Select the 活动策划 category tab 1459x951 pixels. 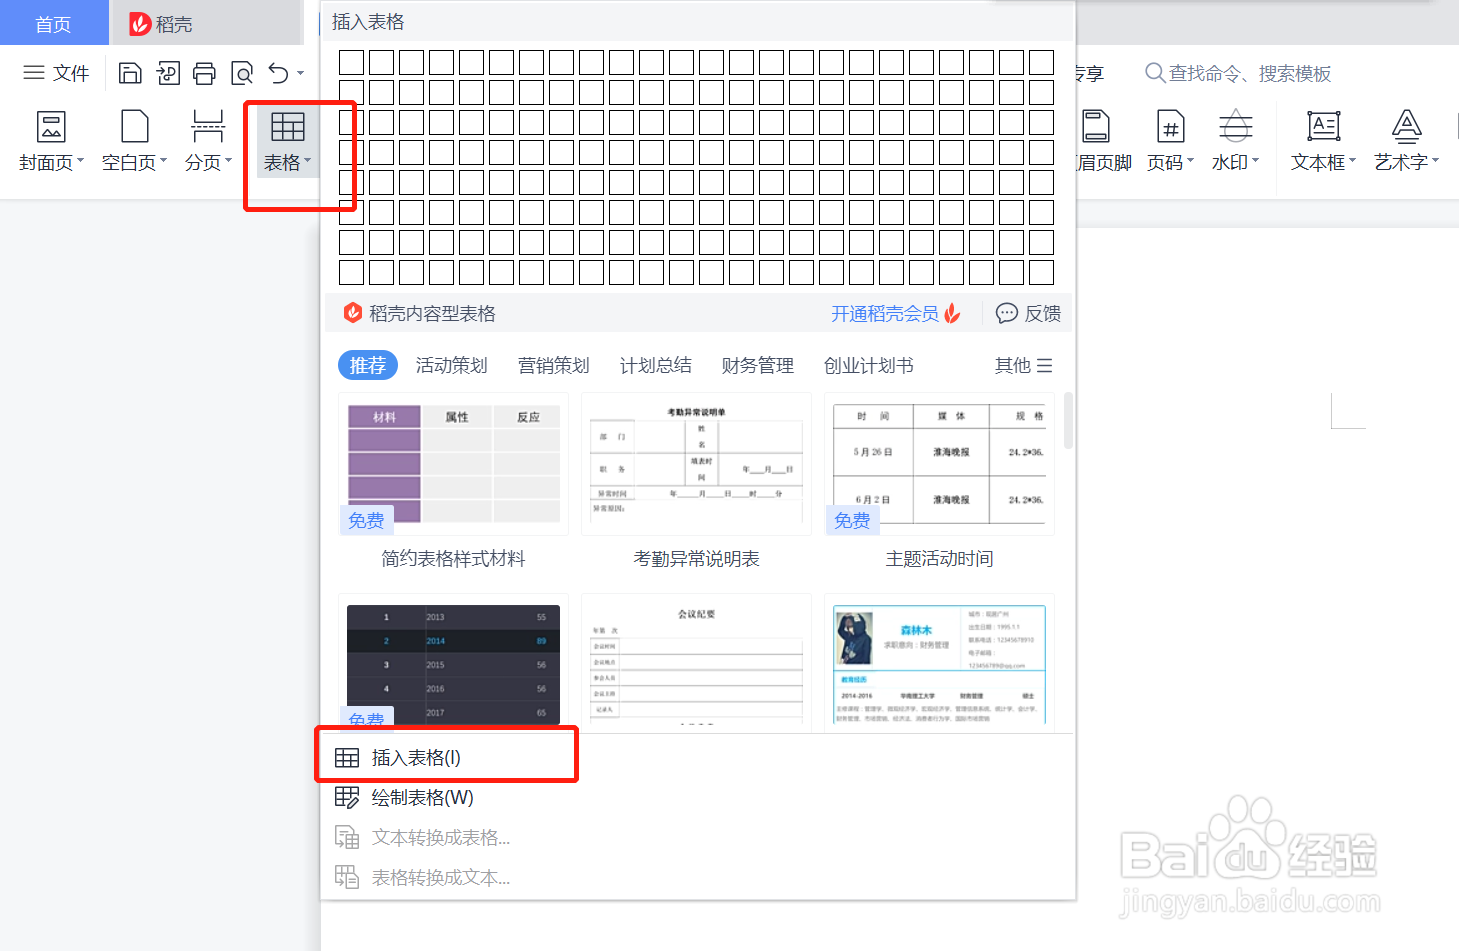(x=452, y=365)
